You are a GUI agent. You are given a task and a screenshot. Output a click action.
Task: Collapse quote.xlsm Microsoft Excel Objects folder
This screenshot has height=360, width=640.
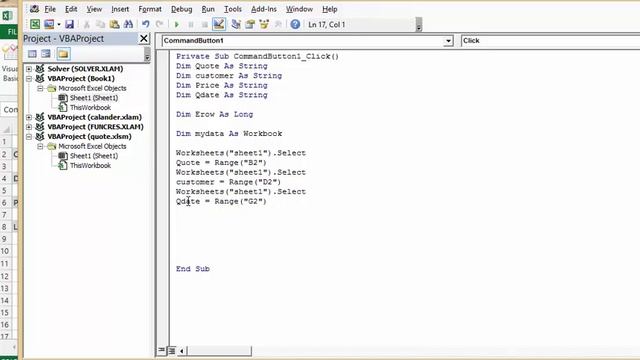(x=40, y=146)
